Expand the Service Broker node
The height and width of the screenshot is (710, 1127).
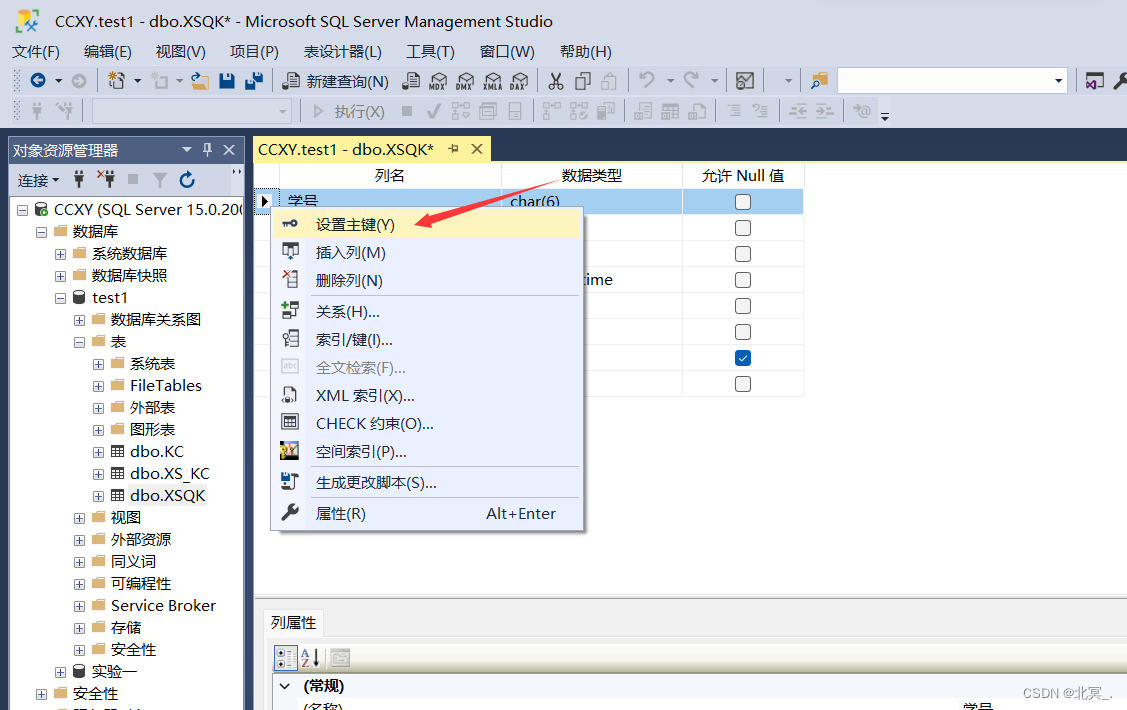click(79, 607)
